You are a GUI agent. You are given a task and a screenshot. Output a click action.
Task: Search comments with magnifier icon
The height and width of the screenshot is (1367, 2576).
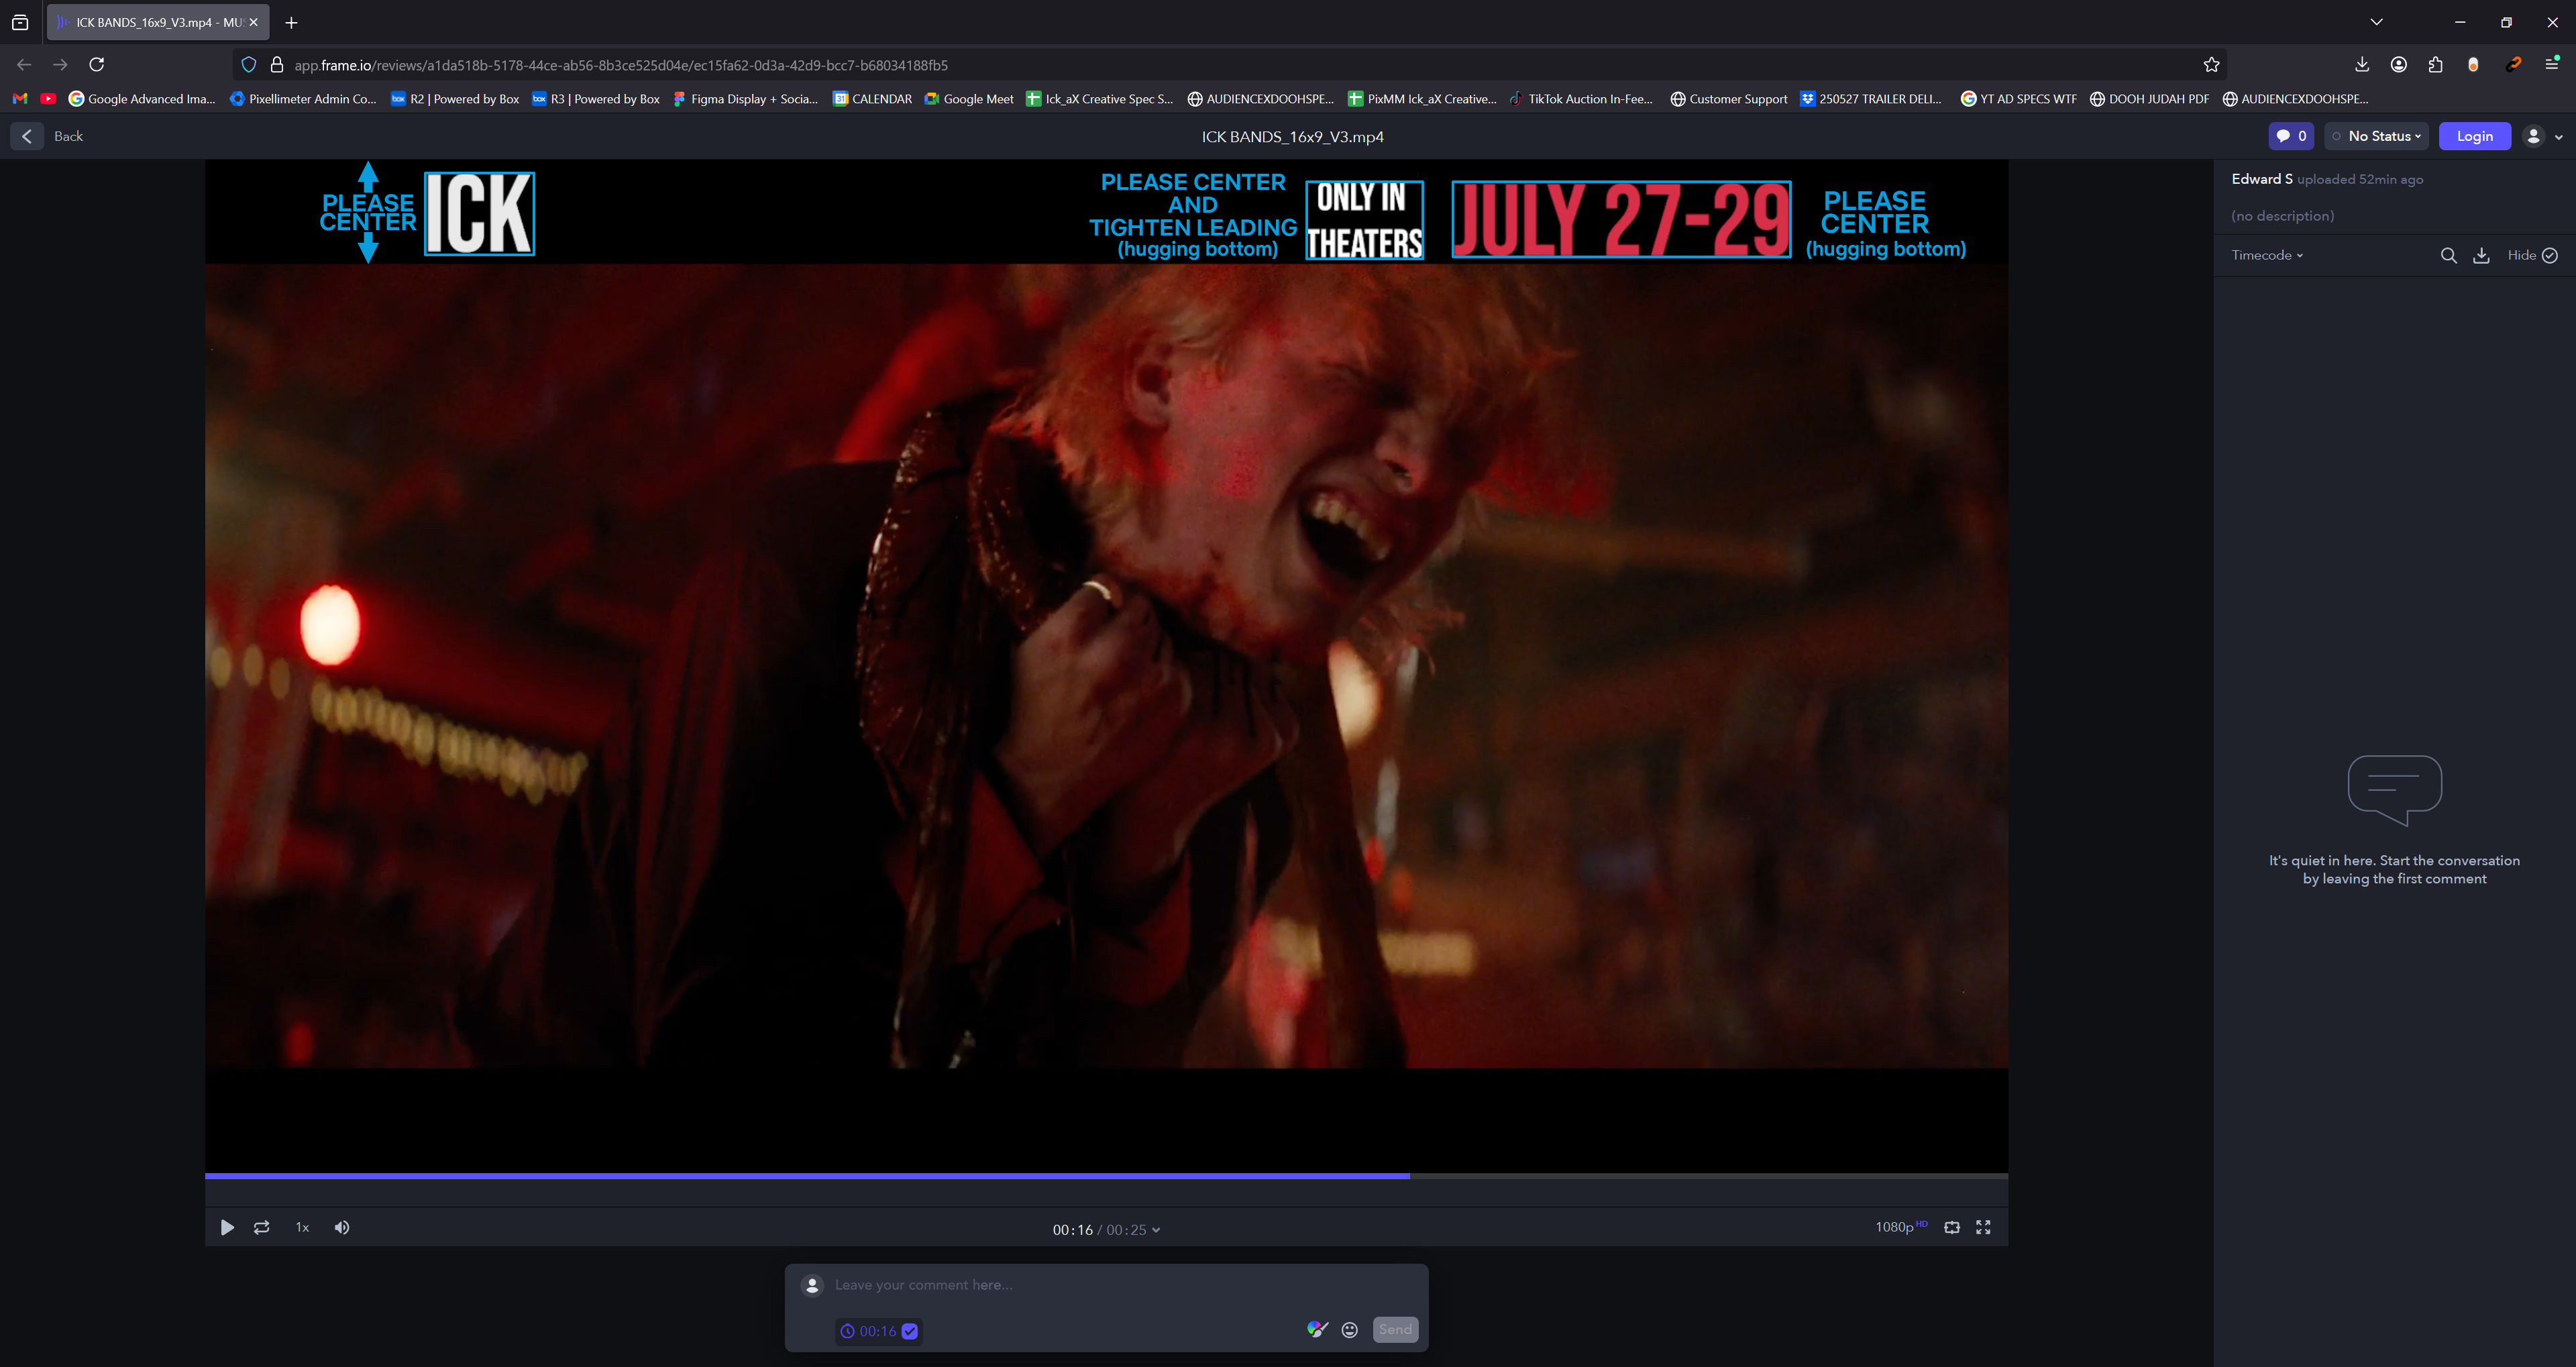[2448, 255]
